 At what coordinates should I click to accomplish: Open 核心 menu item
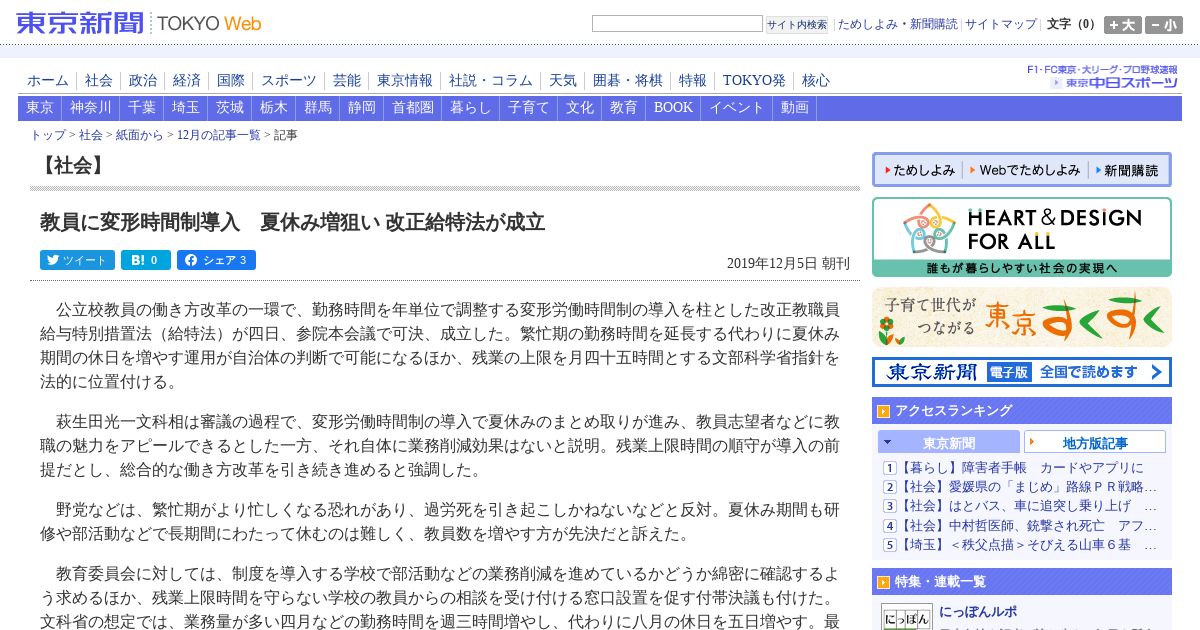pos(816,81)
